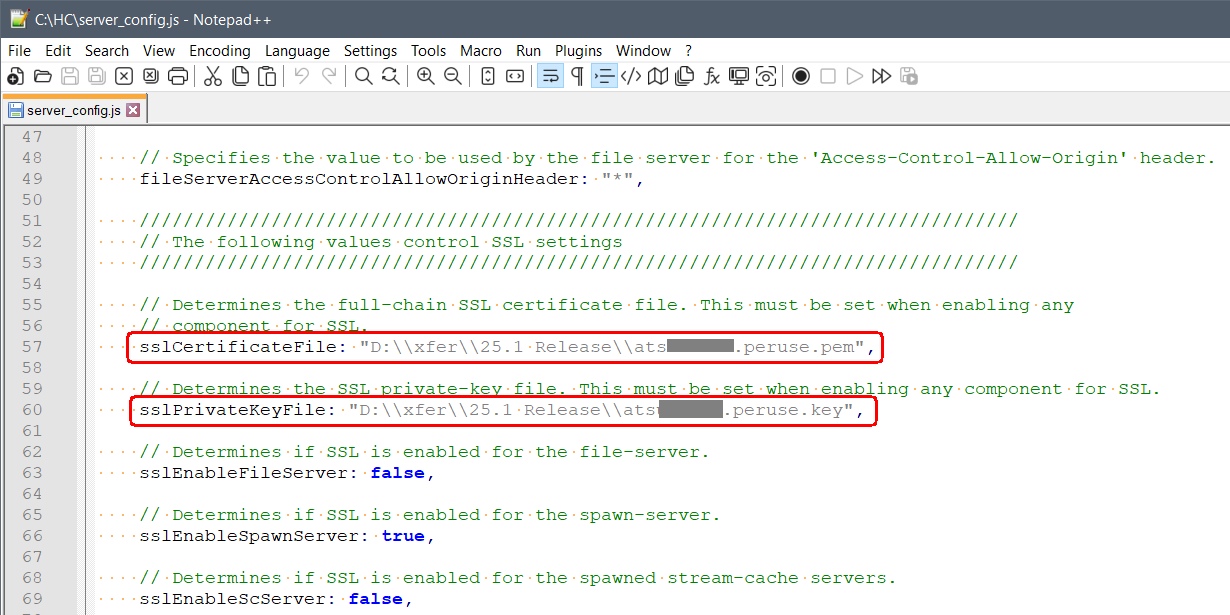The image size is (1230, 615).
Task: Click the Zoom In toolbar icon
Action: click(x=426, y=76)
